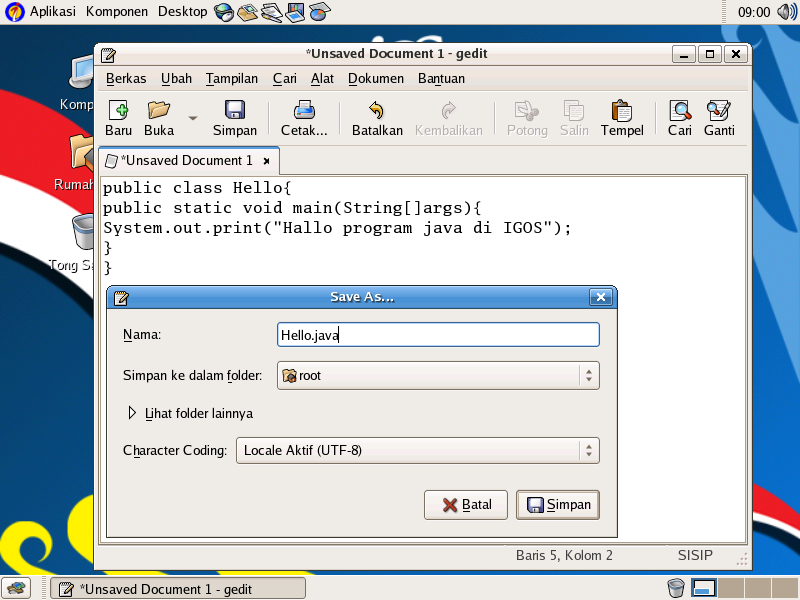Click the Potong scissors icon
This screenshot has width=800, height=600.
pos(527,110)
